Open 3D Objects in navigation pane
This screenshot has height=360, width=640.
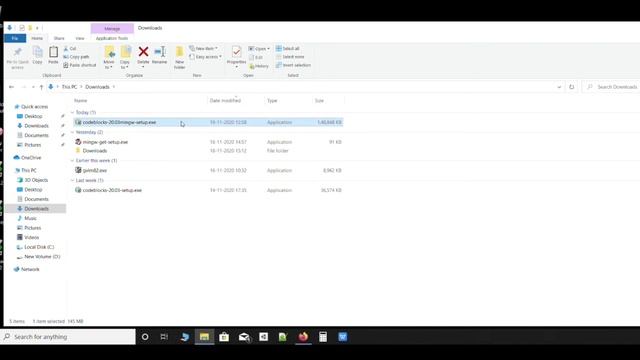[36, 180]
